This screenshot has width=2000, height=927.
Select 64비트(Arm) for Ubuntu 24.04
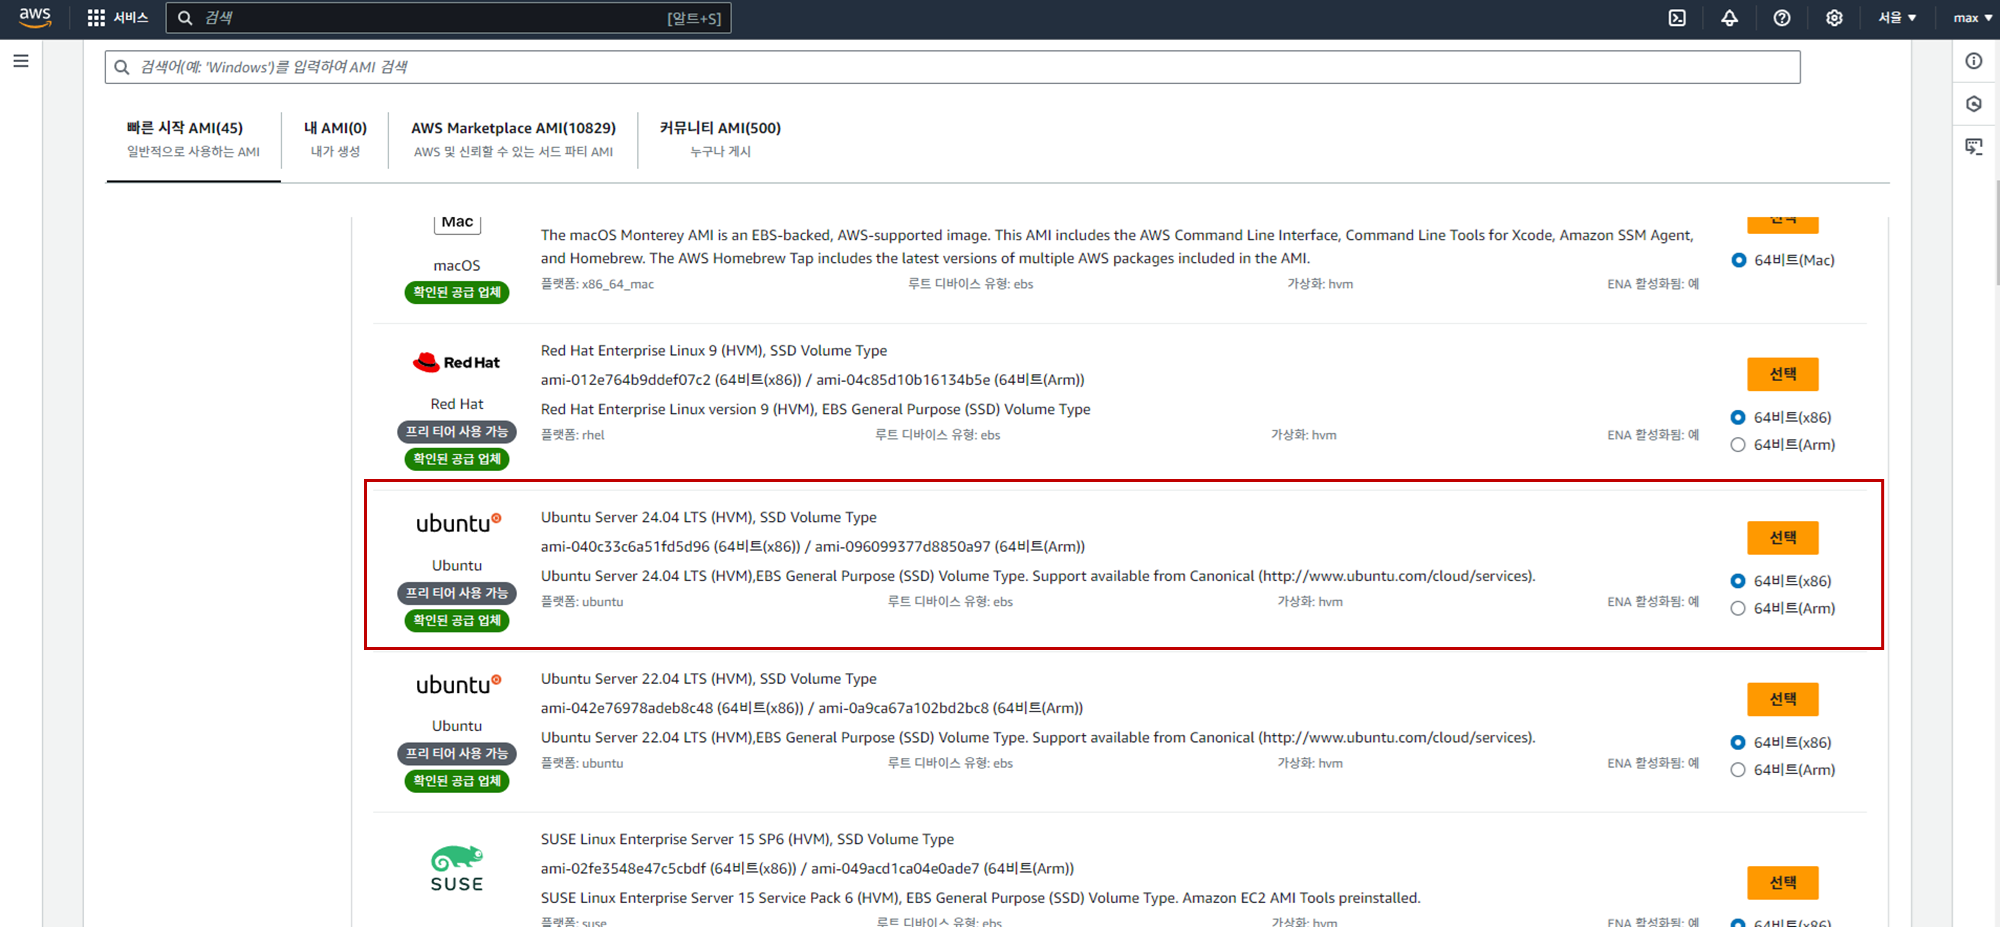coord(1738,608)
